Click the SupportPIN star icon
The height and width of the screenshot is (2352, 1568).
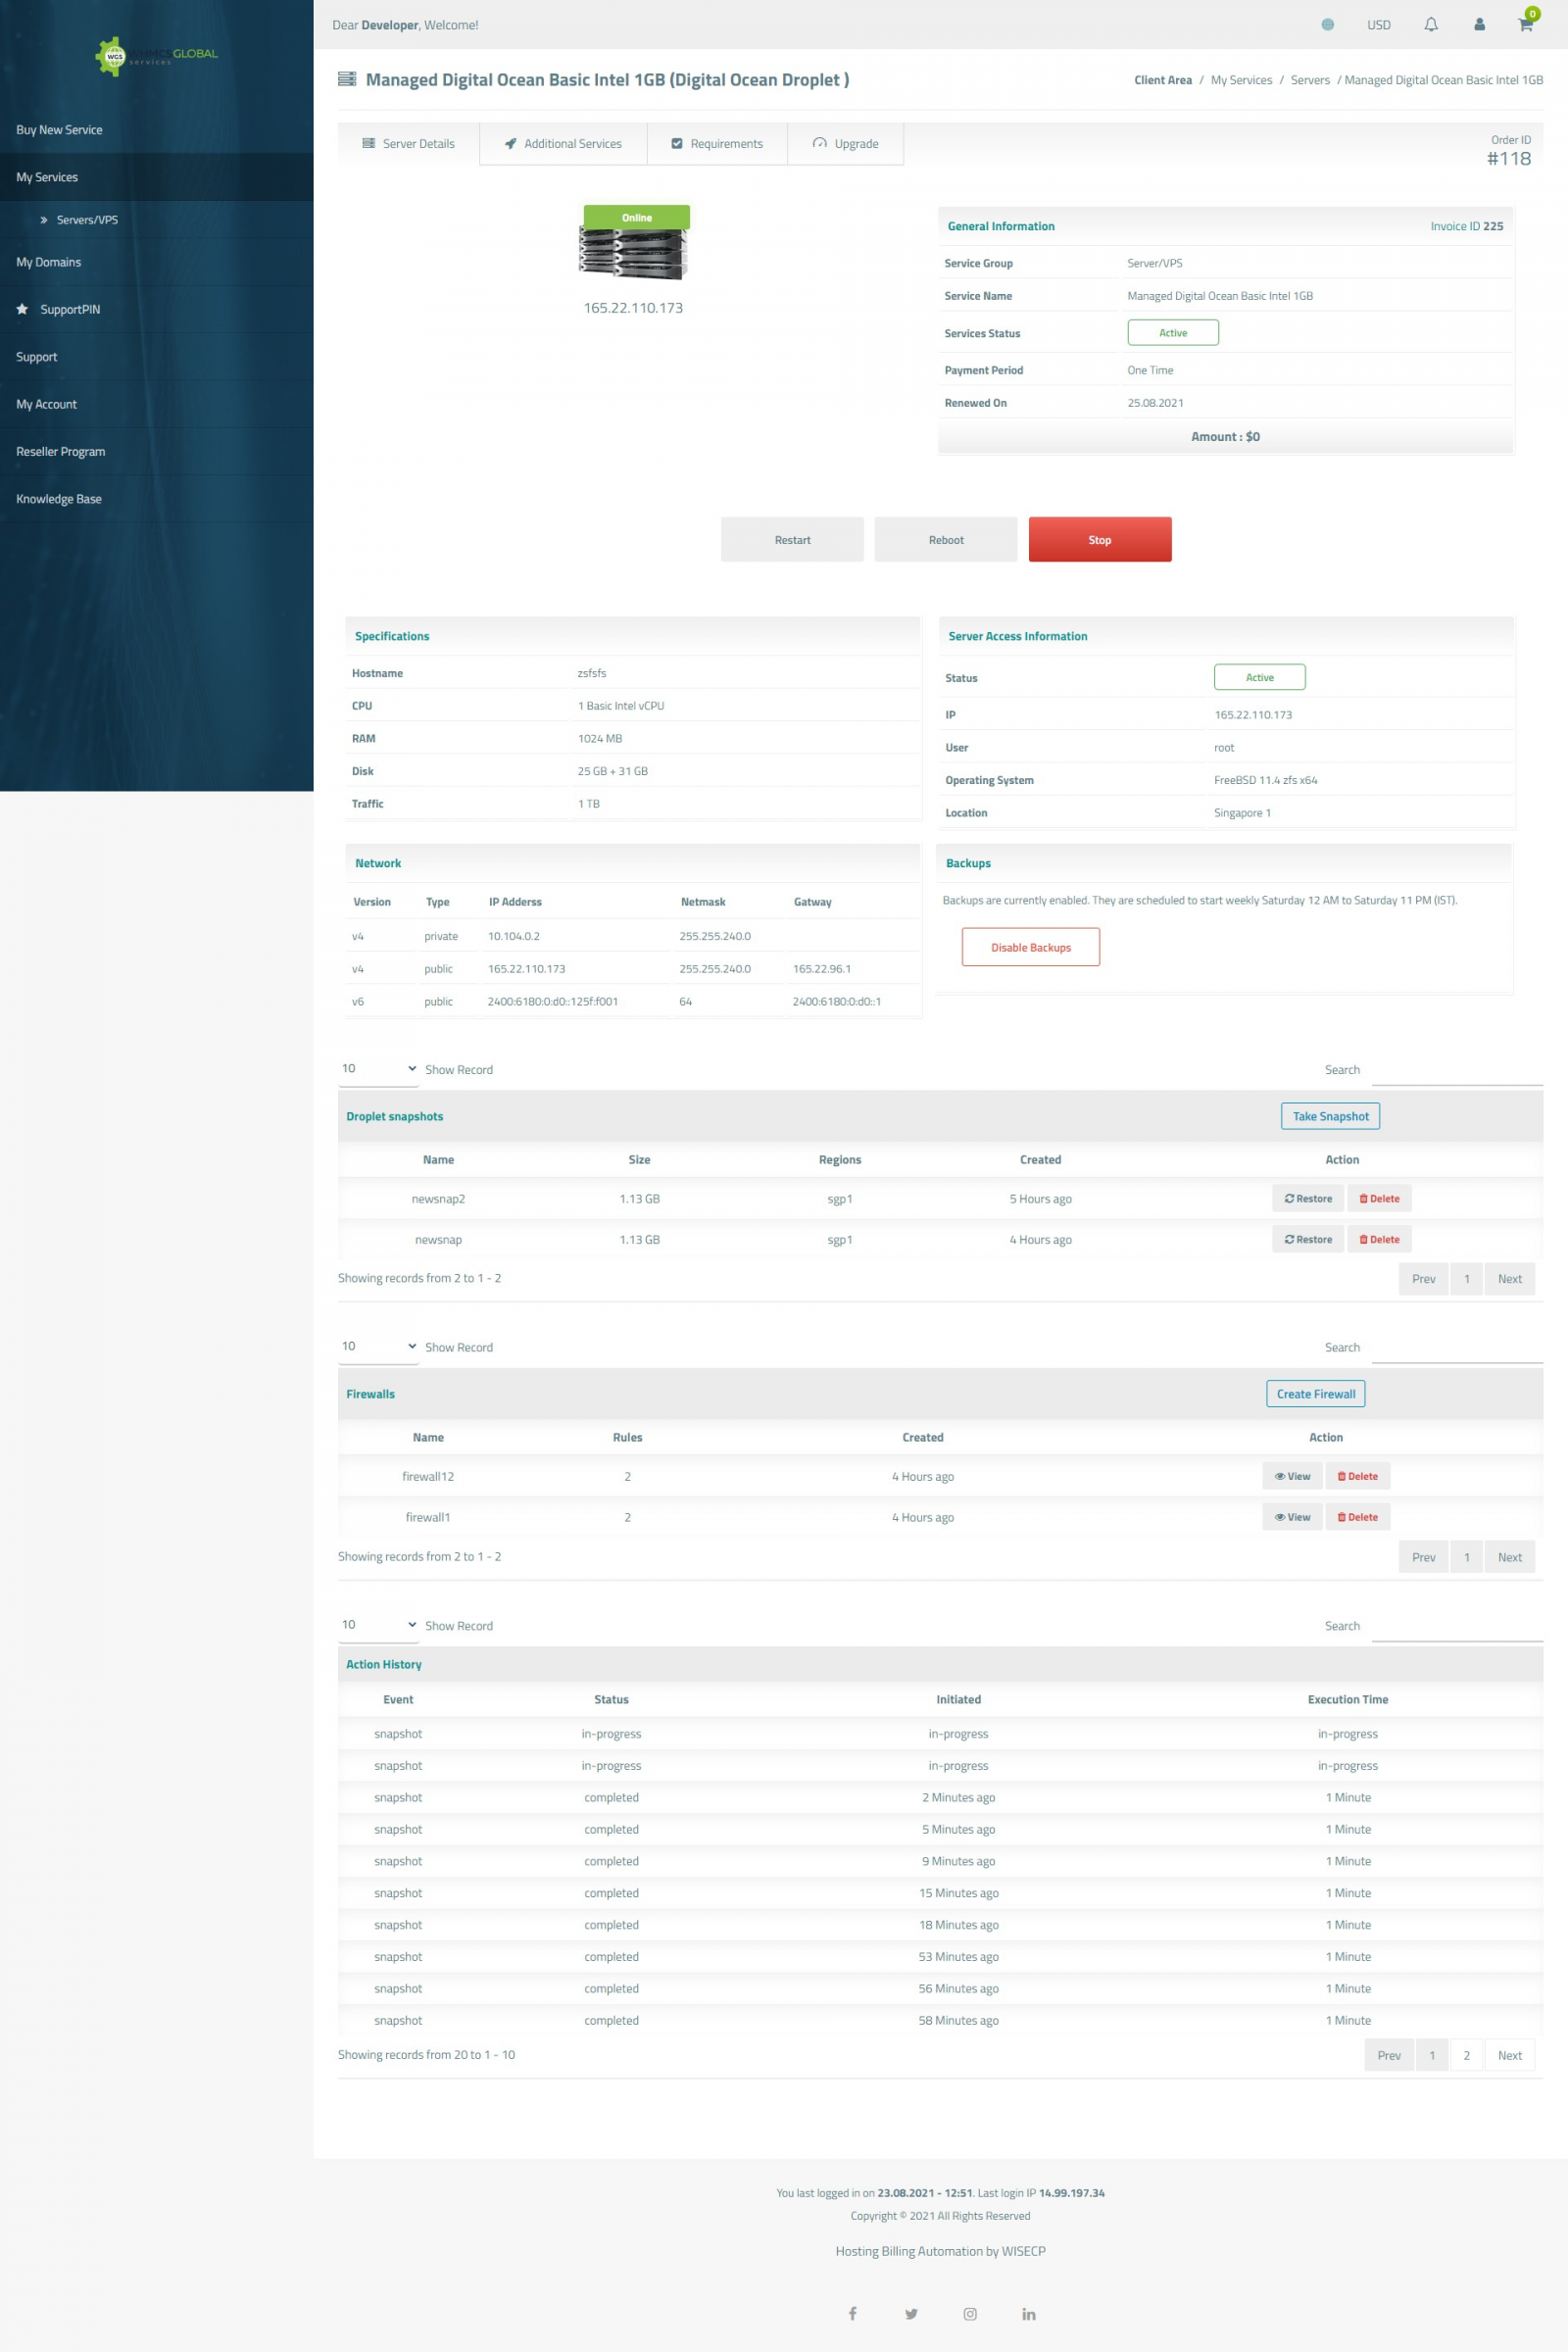(x=22, y=309)
